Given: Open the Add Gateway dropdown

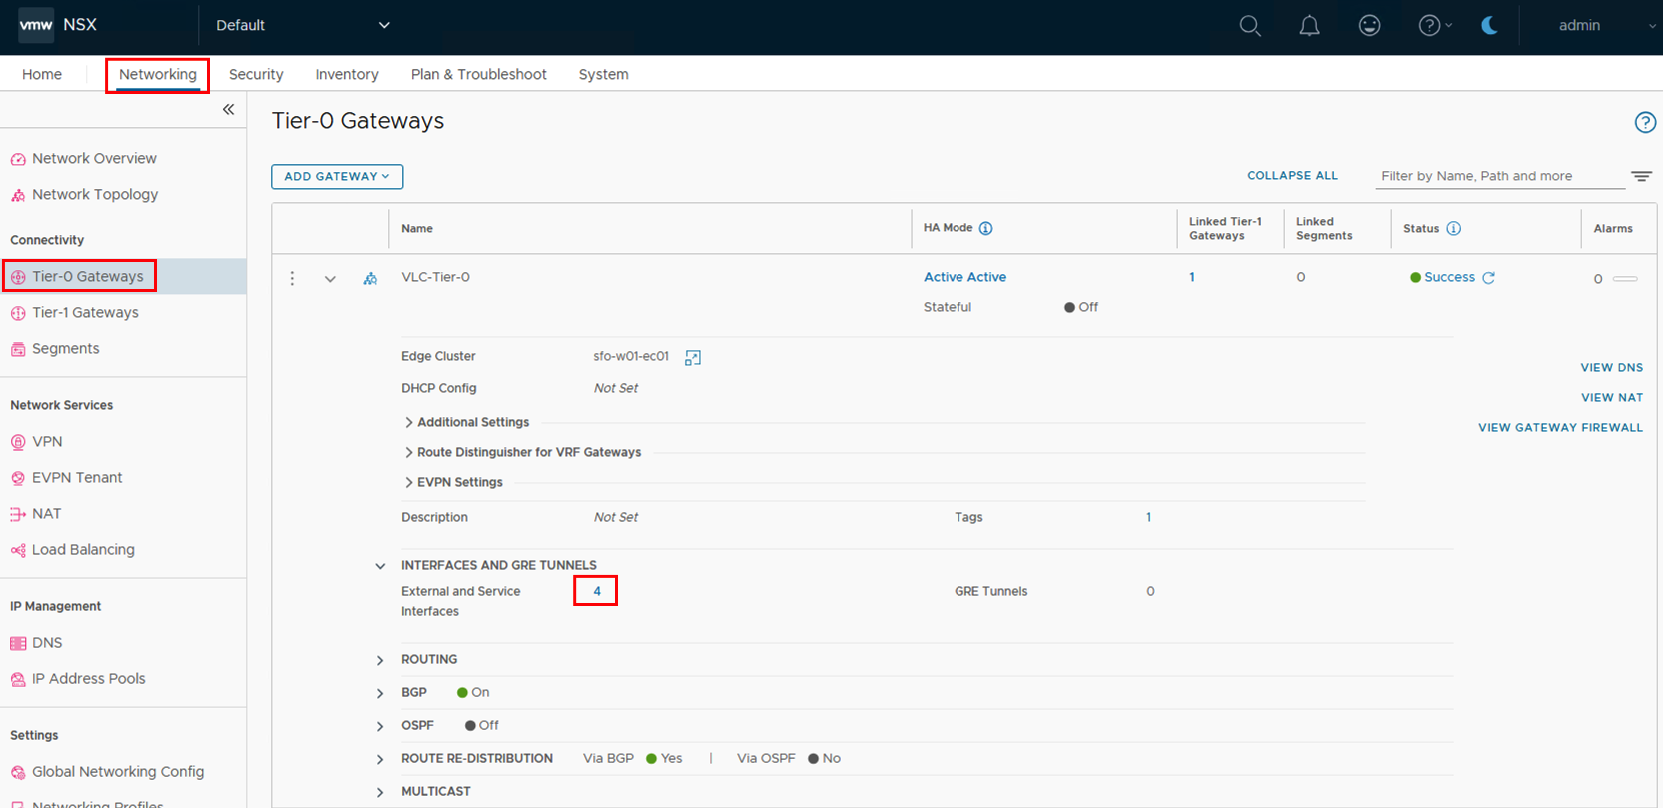Looking at the screenshot, I should [x=337, y=177].
